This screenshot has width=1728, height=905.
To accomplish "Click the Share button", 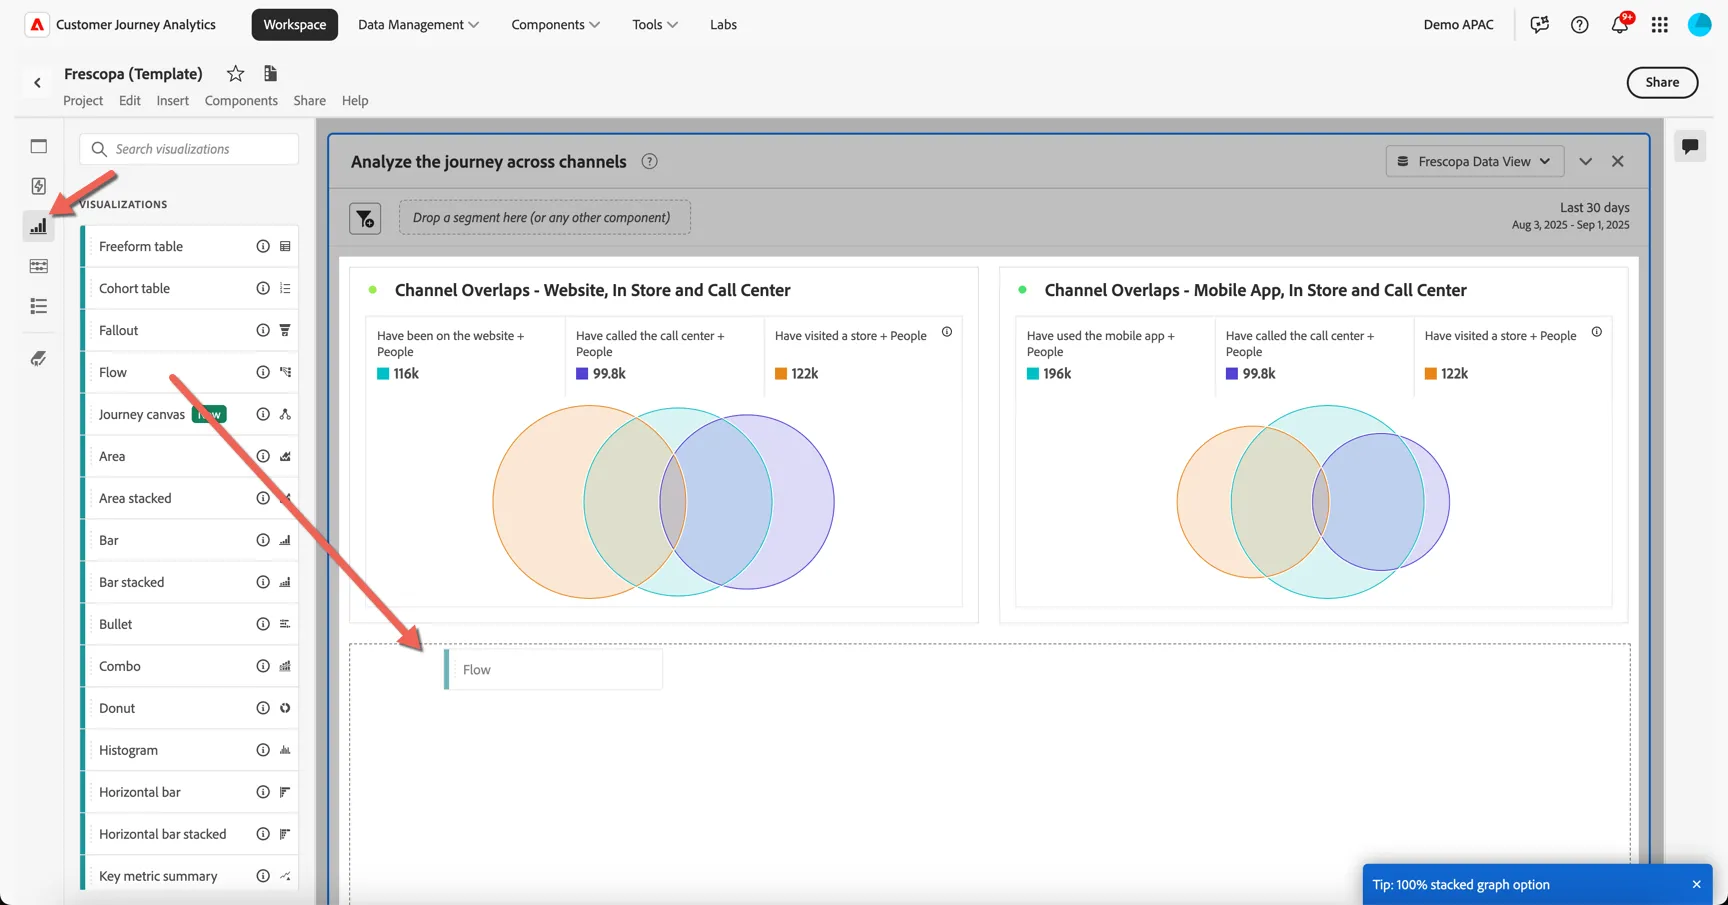I will (x=1662, y=82).
